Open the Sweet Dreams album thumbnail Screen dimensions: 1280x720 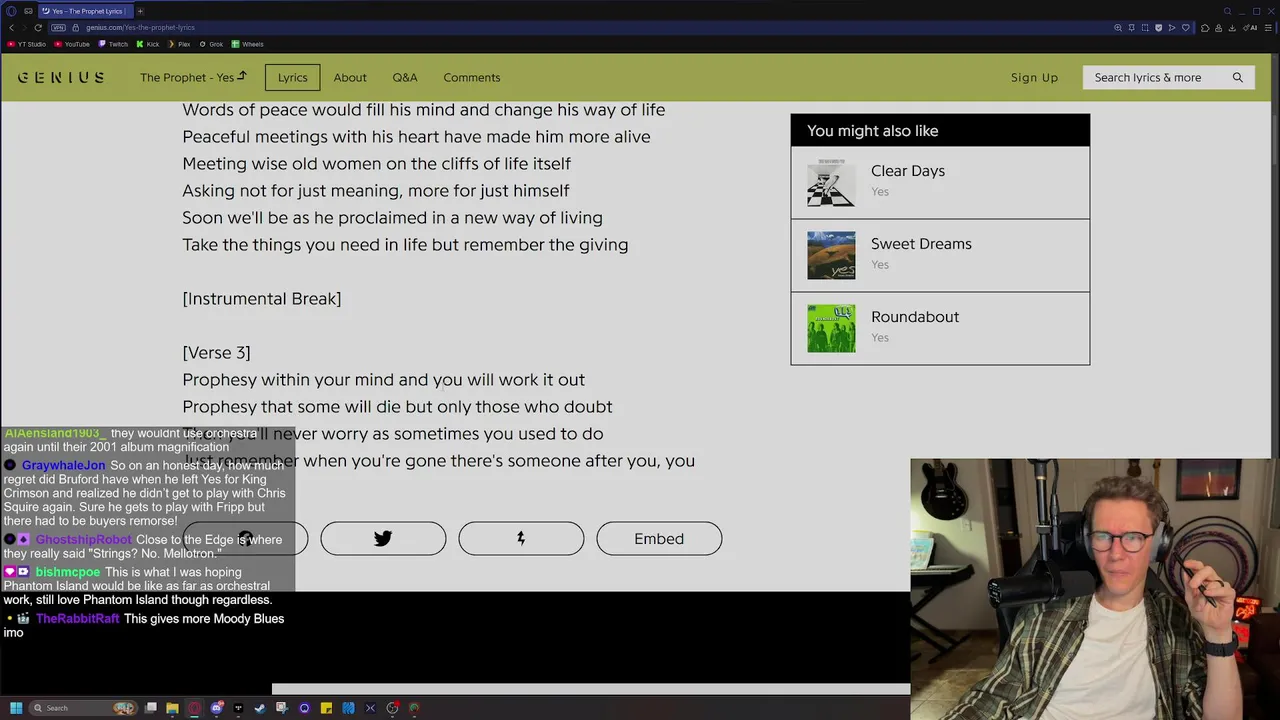tap(831, 256)
